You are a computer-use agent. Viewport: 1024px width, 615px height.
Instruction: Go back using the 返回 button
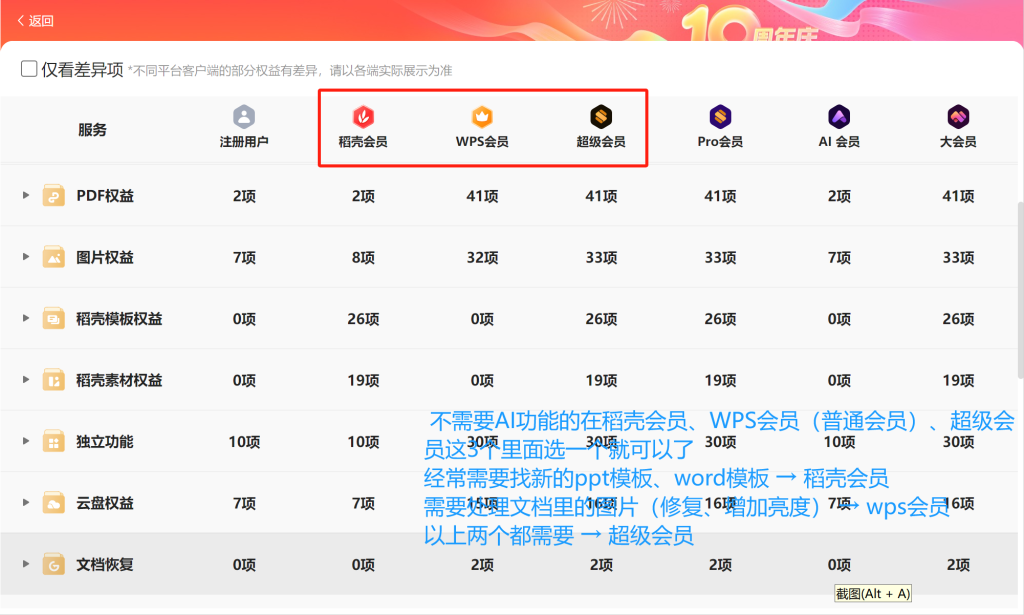(35, 21)
